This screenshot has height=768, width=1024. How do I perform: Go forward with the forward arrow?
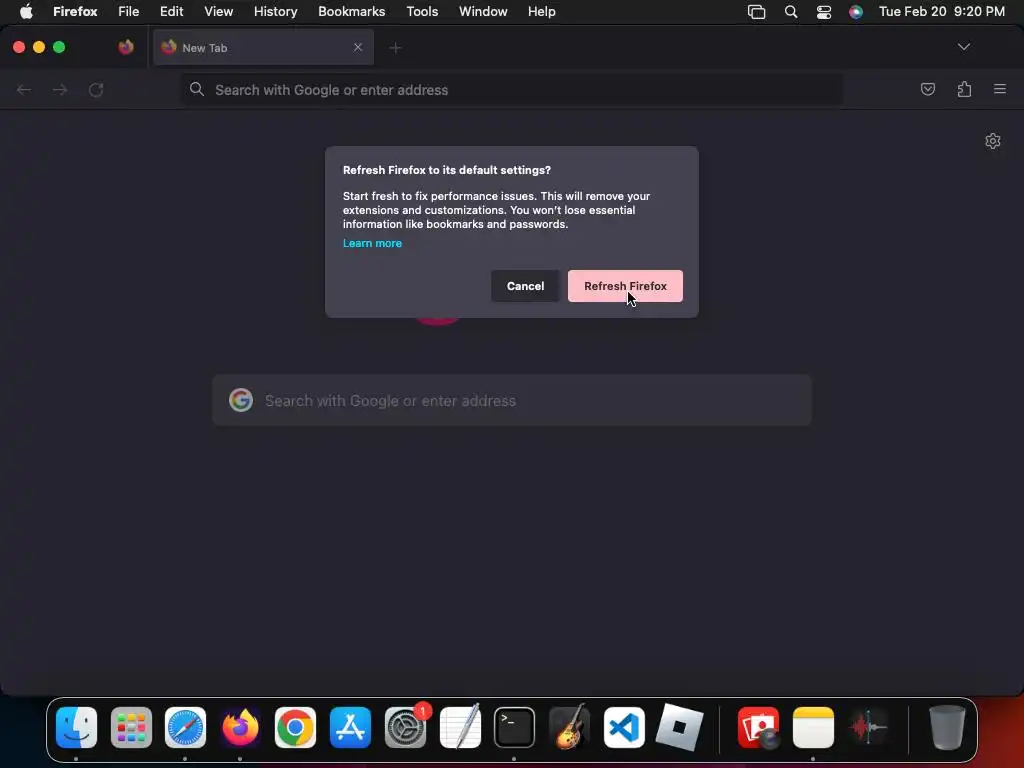[x=60, y=89]
